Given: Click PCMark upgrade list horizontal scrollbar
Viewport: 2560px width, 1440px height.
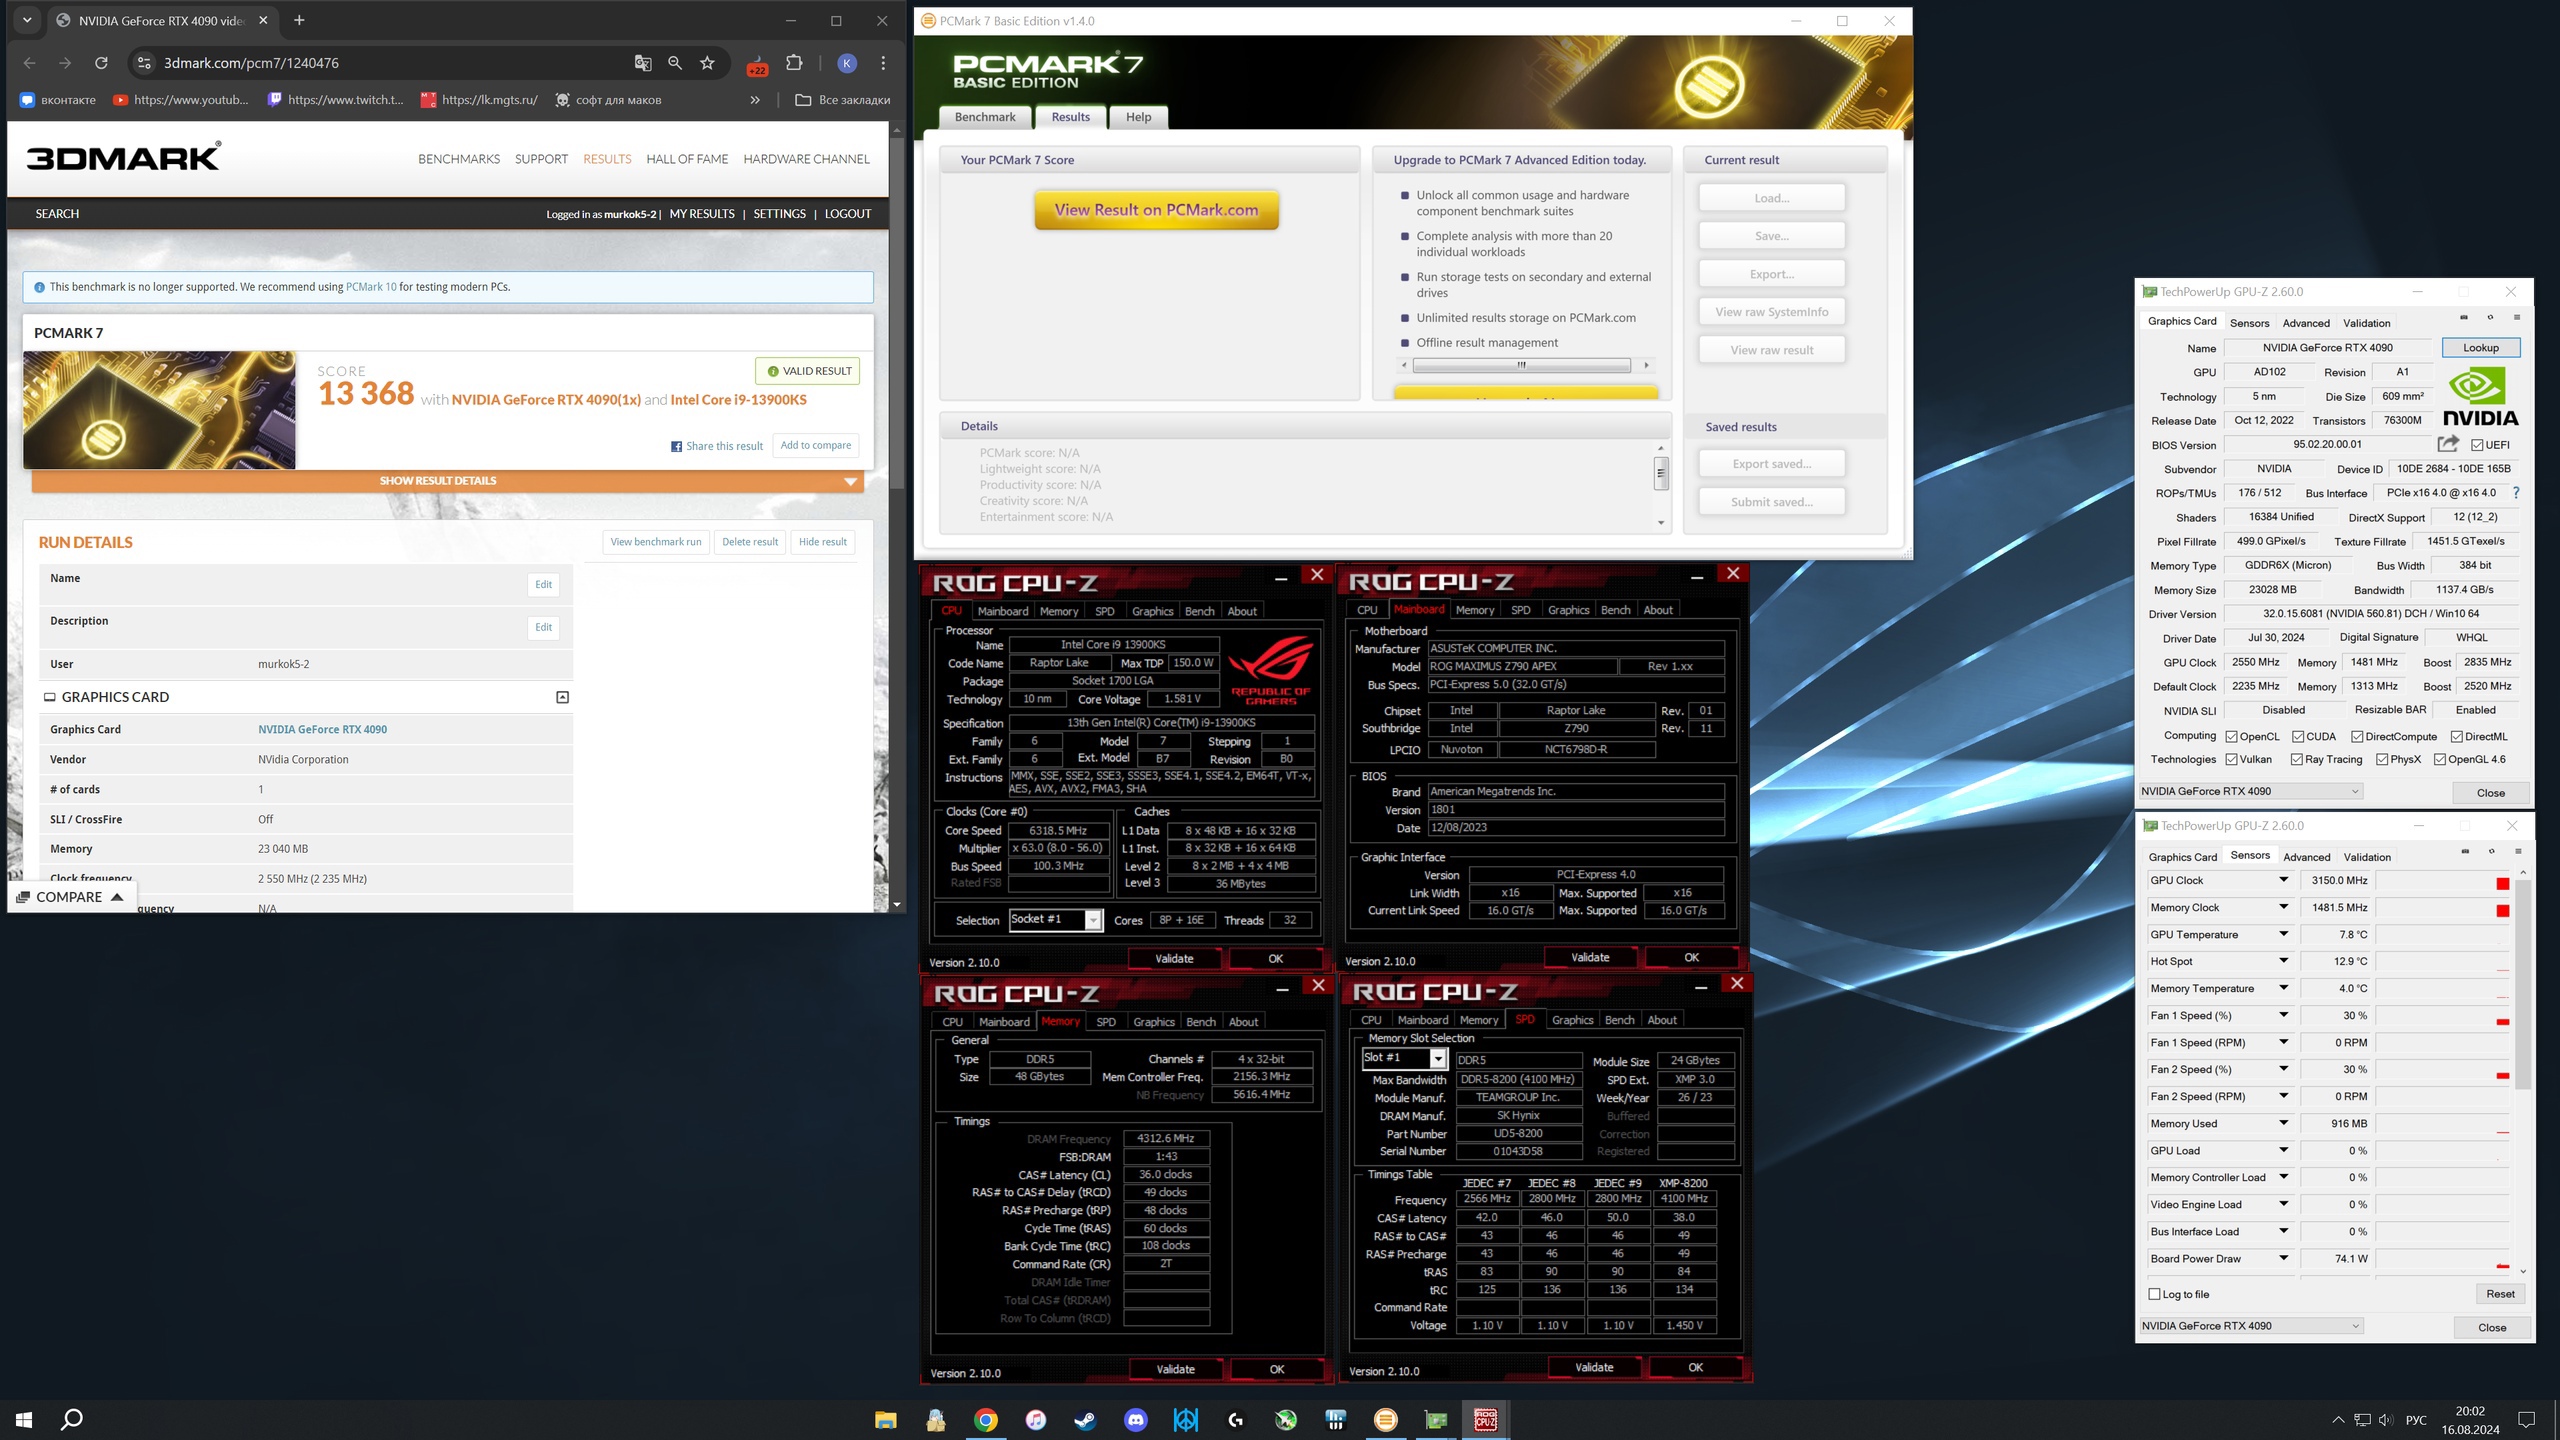Looking at the screenshot, I should coord(1524,365).
